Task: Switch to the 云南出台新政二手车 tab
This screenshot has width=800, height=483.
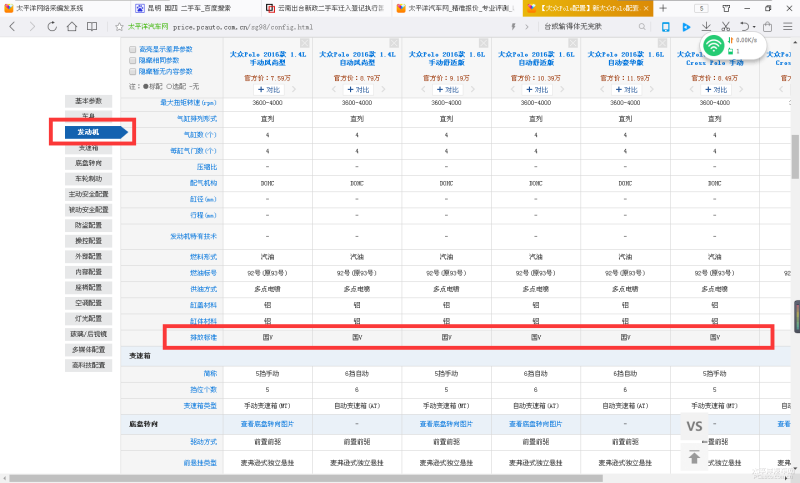Action: (326, 8)
